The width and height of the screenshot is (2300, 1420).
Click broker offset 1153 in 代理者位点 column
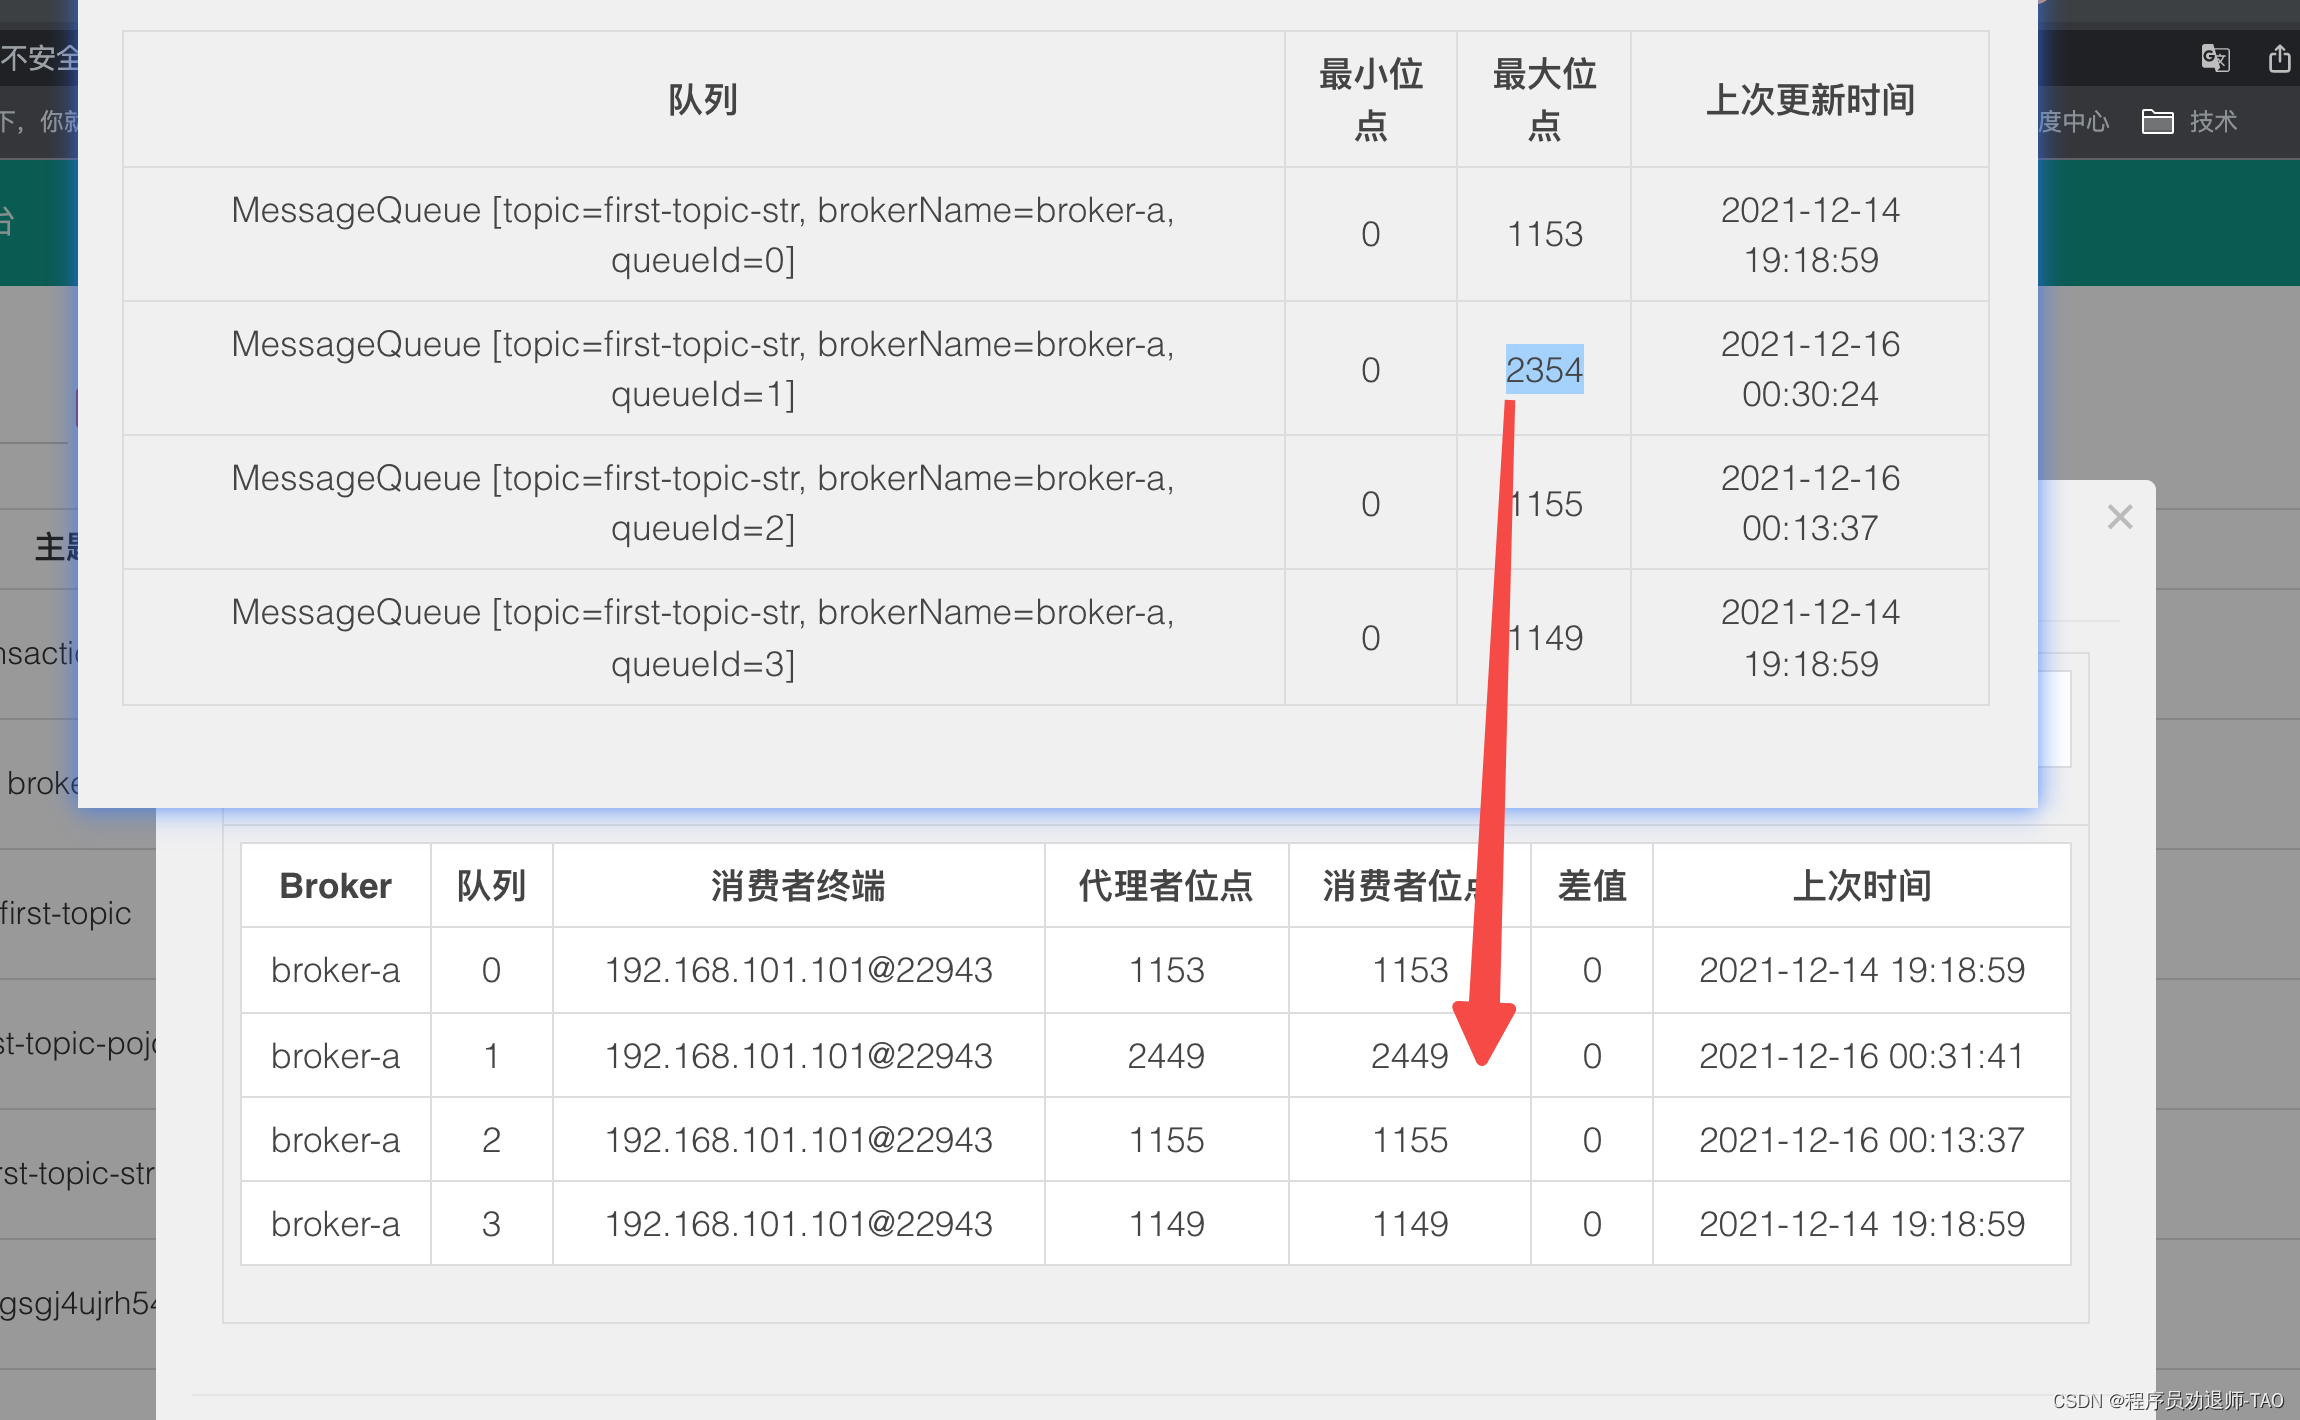tap(1166, 970)
